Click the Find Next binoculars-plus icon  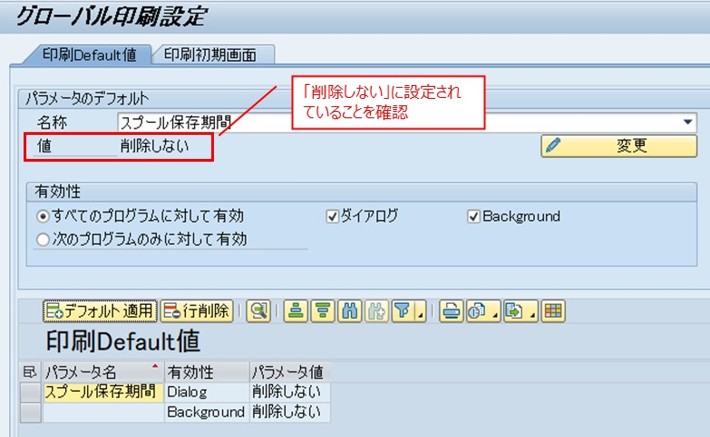[x=376, y=311]
